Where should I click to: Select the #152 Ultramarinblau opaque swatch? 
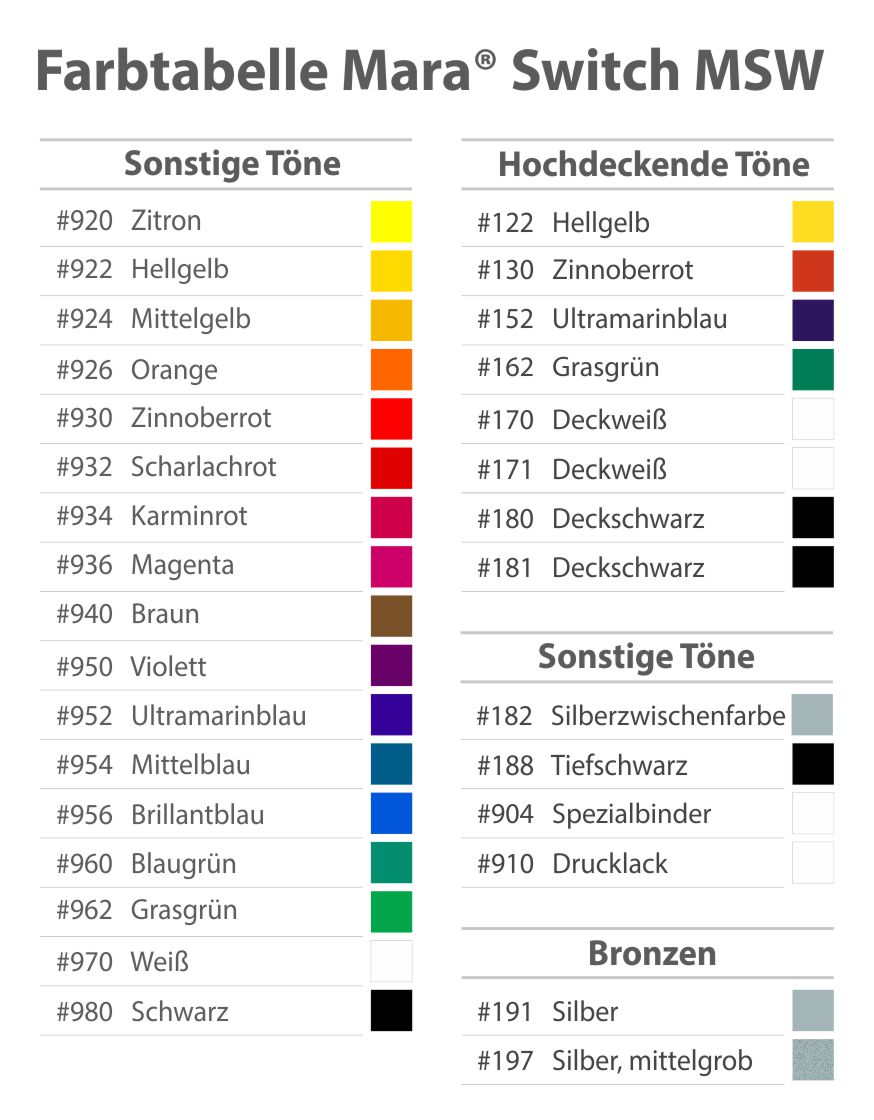click(x=813, y=320)
